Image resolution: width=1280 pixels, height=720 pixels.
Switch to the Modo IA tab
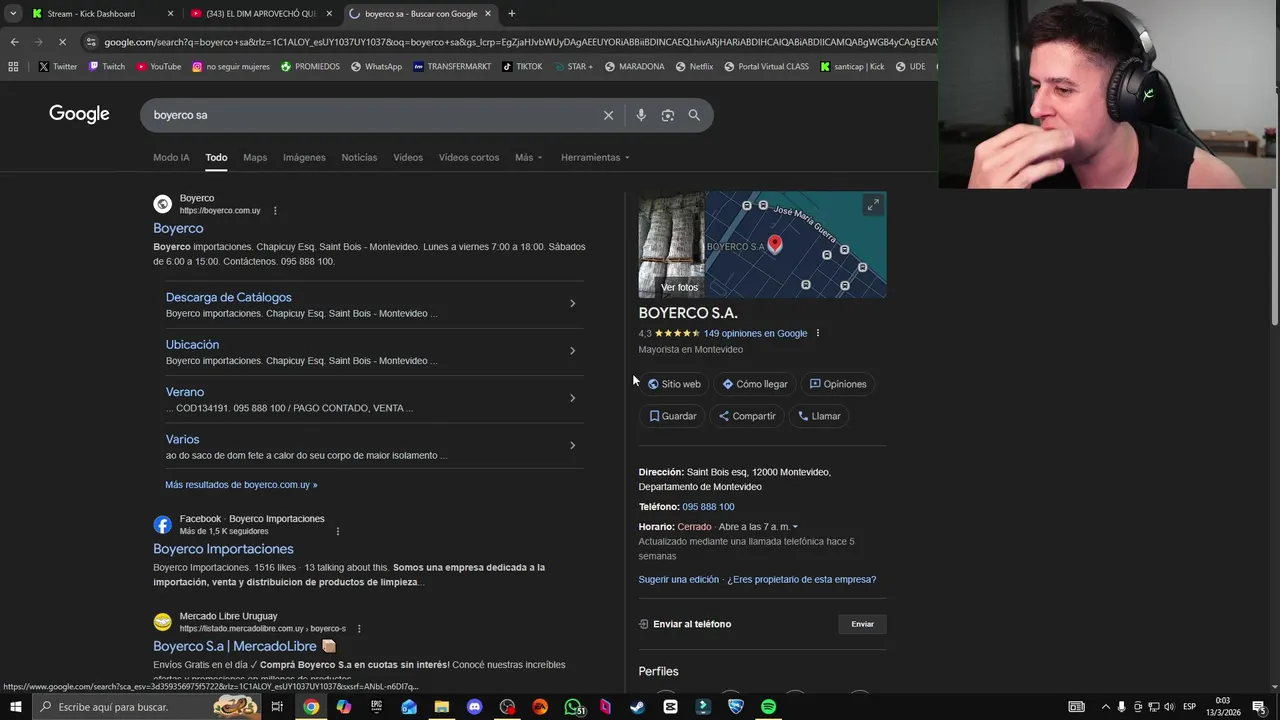tap(171, 157)
